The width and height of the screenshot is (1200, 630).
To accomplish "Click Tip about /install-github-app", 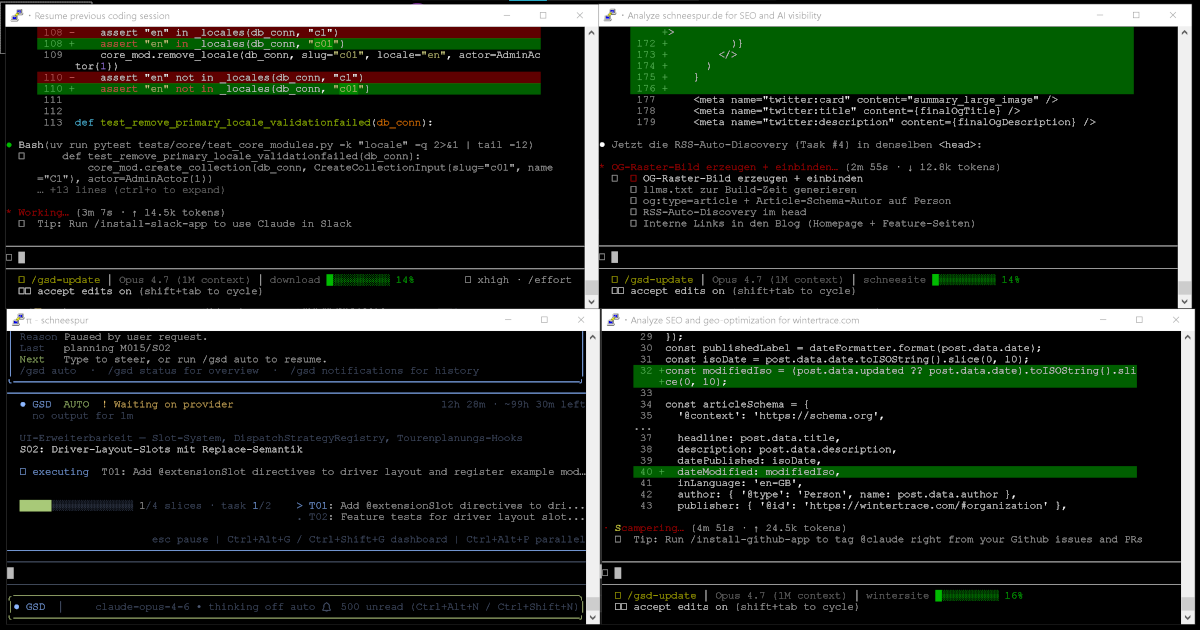I will tap(887, 539).
